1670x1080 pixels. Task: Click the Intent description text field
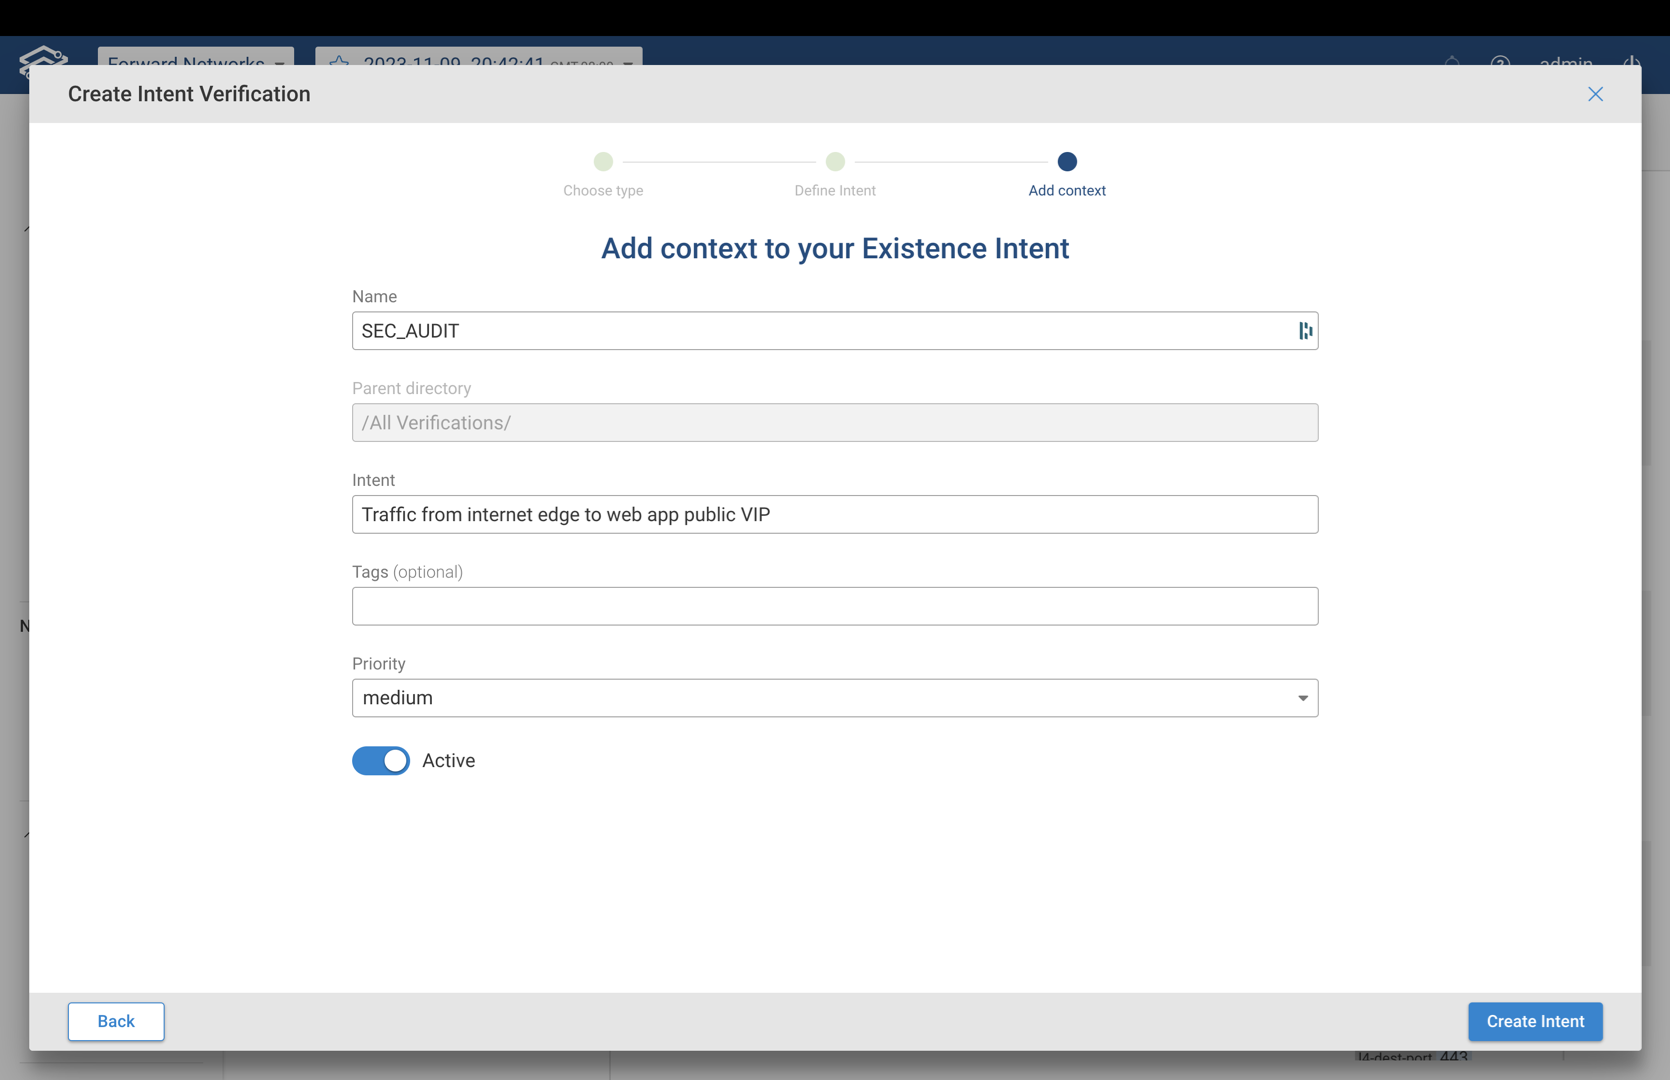point(835,514)
